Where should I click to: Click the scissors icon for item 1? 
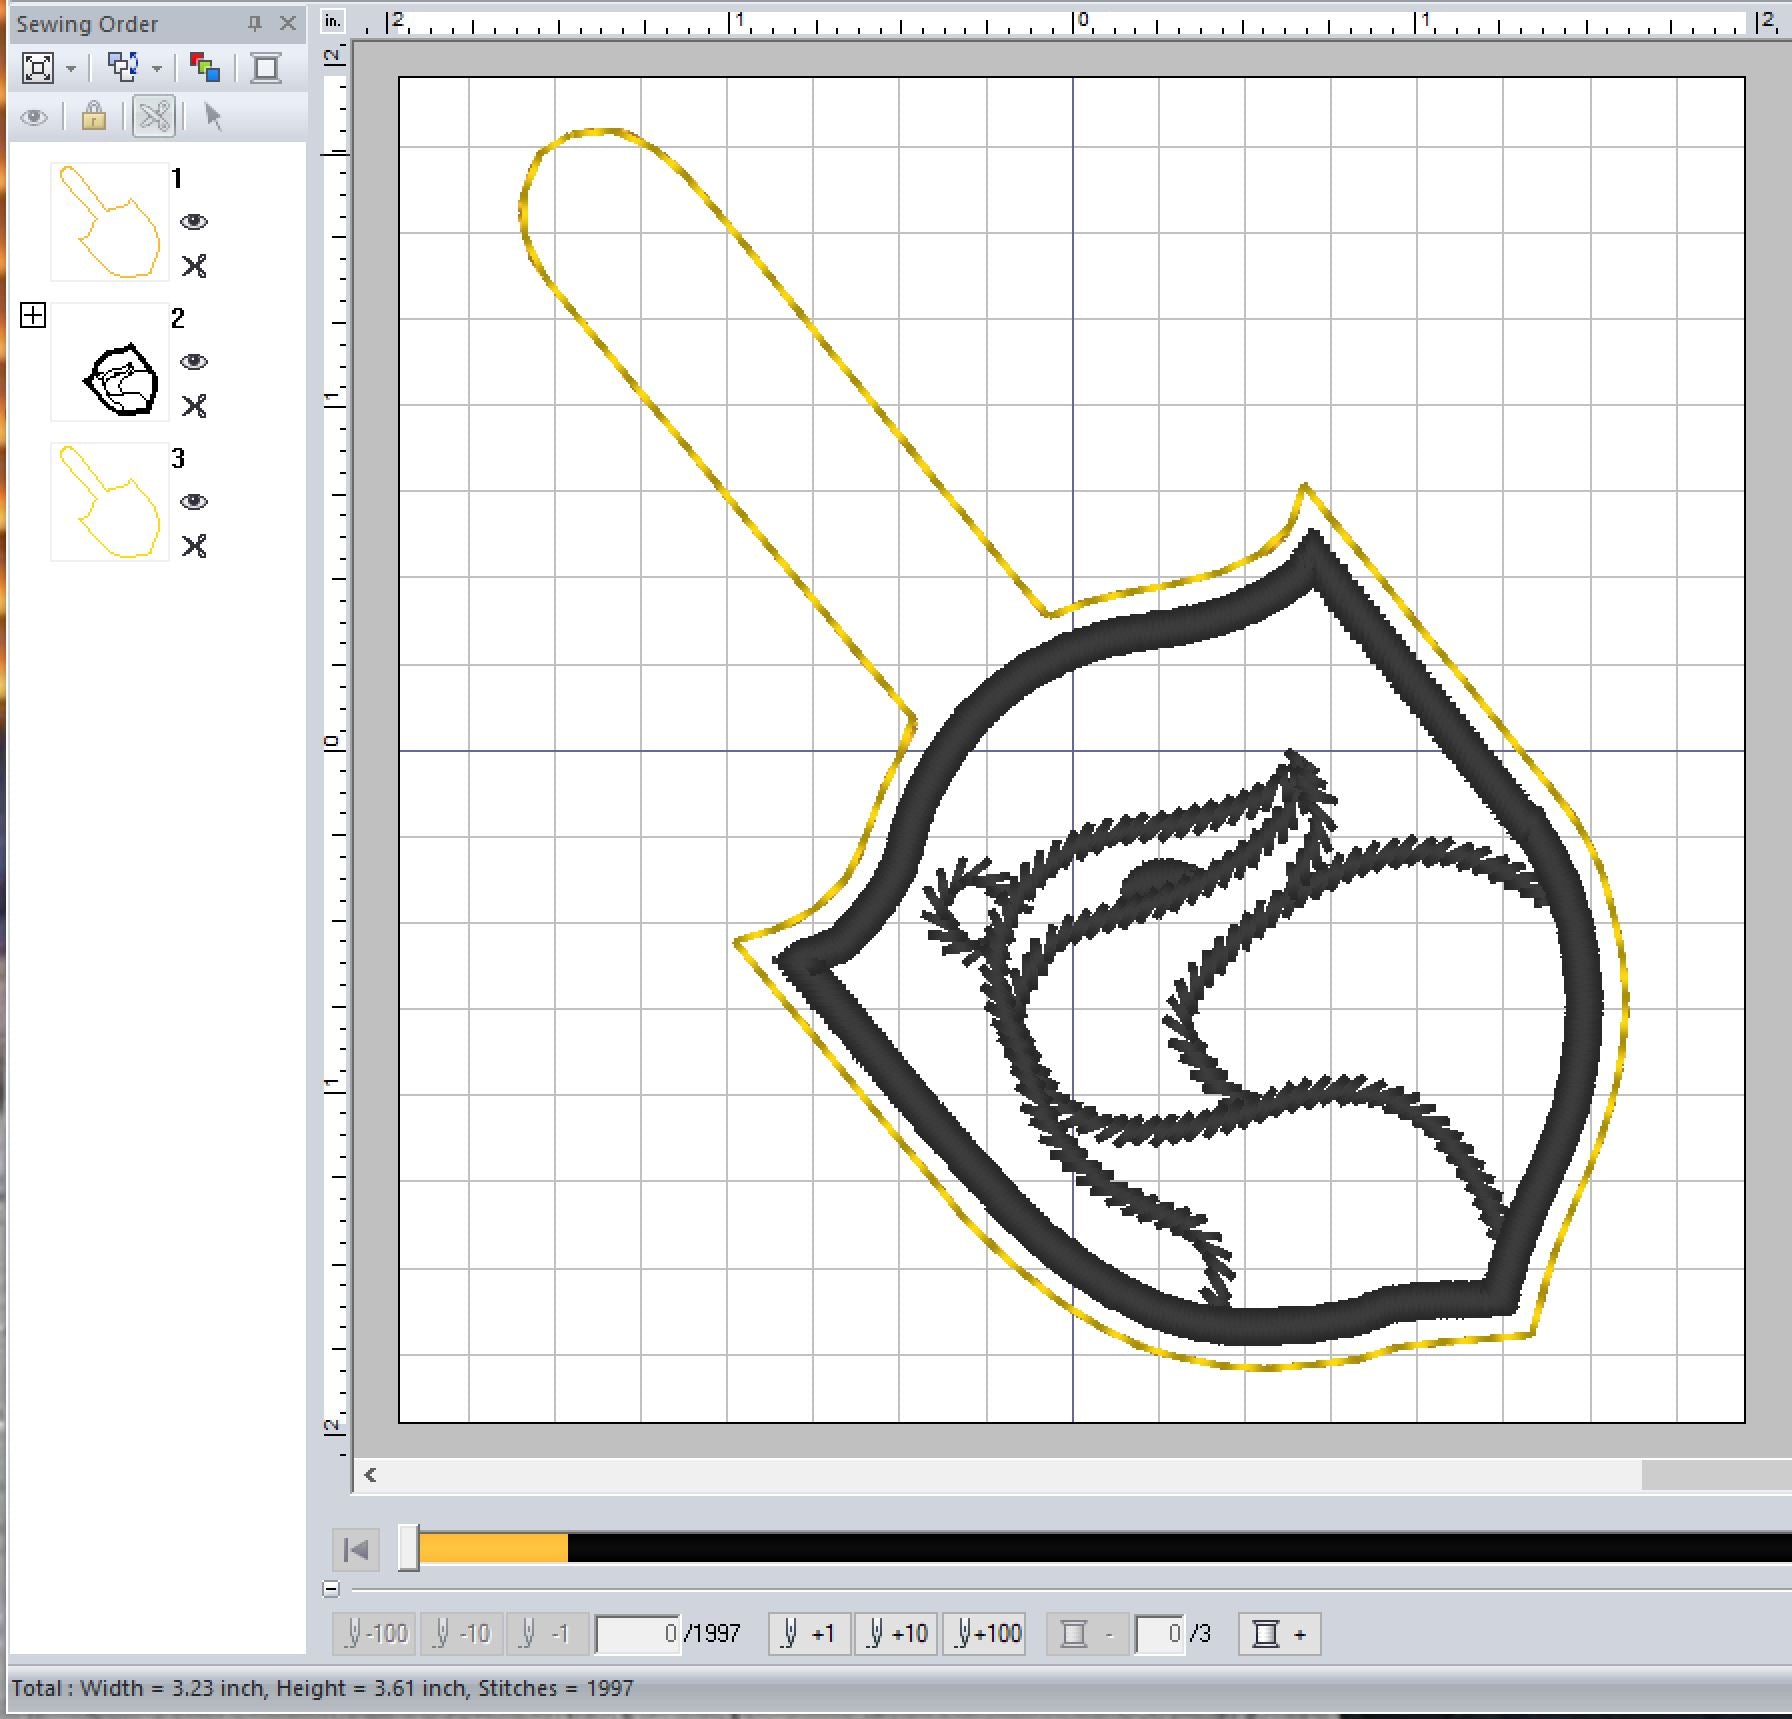tap(194, 266)
